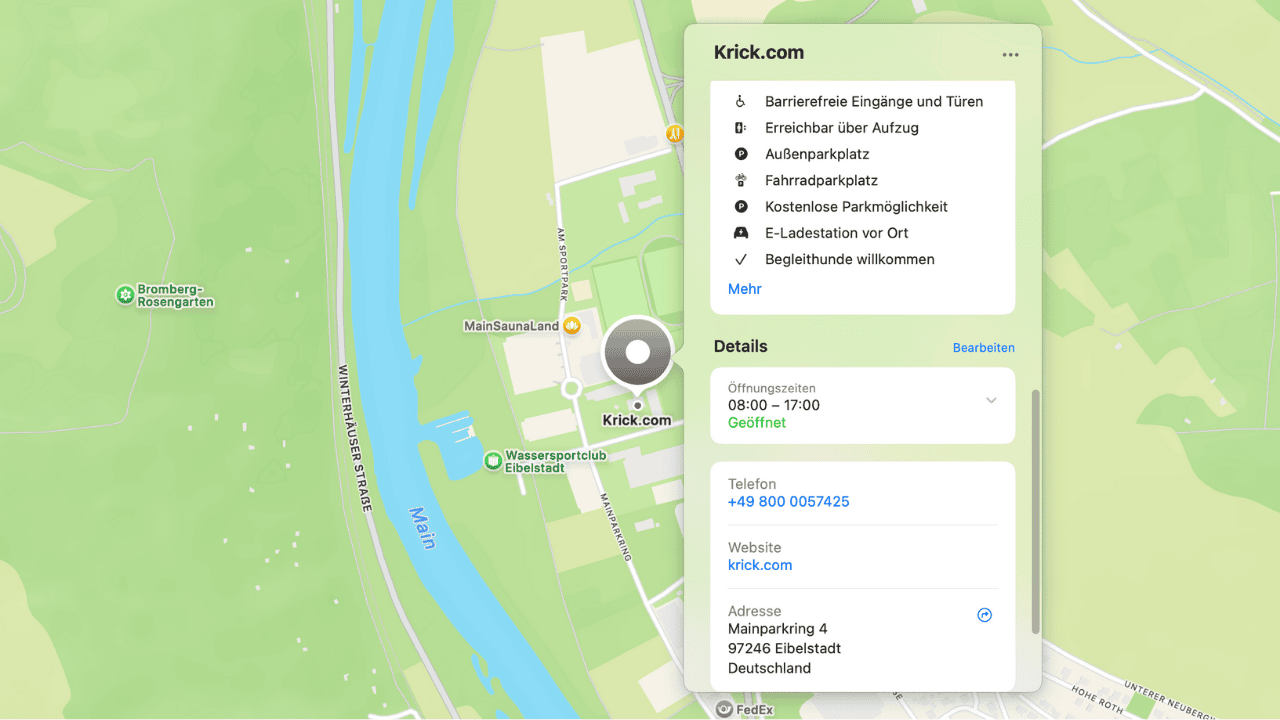Click the wheelchair accessible entrance icon

tap(741, 102)
